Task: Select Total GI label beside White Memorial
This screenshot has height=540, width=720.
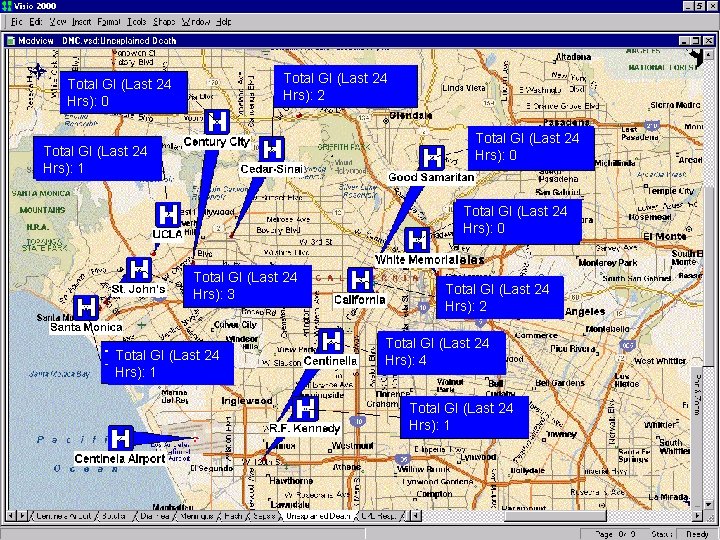Action: coord(518,221)
